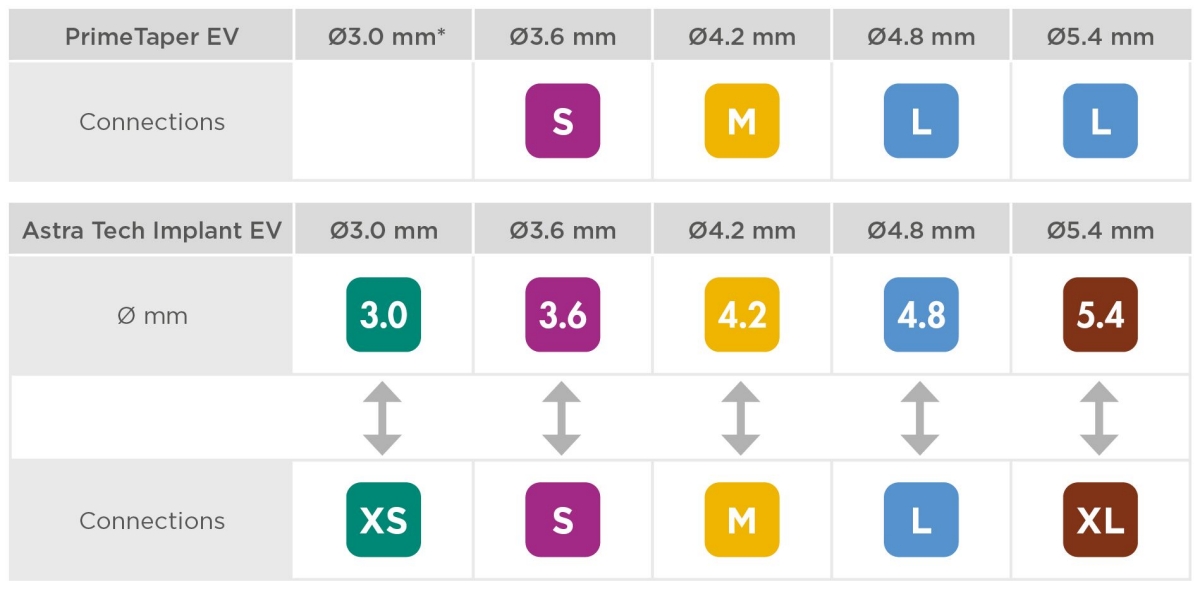The width and height of the screenshot is (1200, 589).
Task: Choose the Astra Tech yellow M connection badge
Action: click(x=741, y=520)
